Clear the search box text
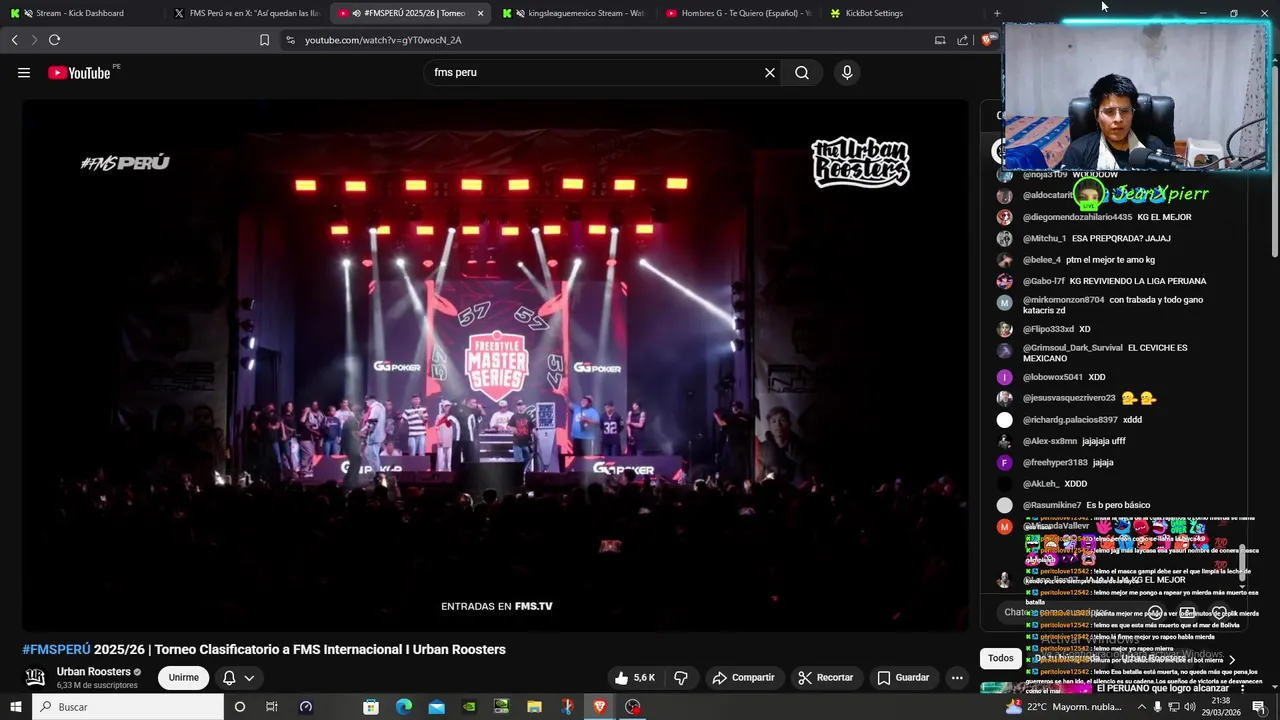Screen dimensions: 1280x720 point(770,72)
